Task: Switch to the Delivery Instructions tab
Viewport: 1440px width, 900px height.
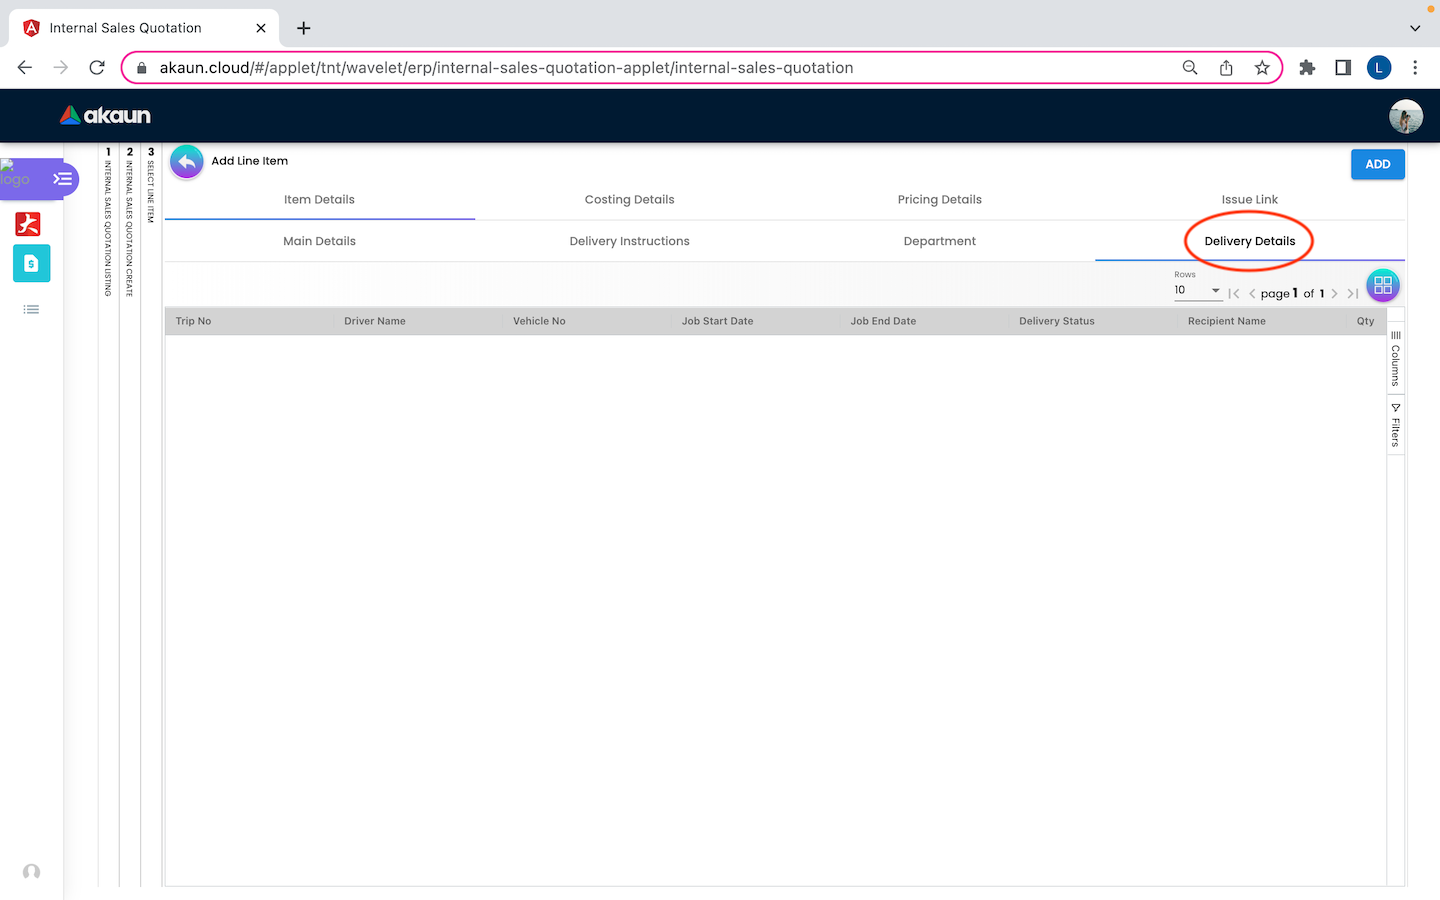Action: [x=630, y=241]
